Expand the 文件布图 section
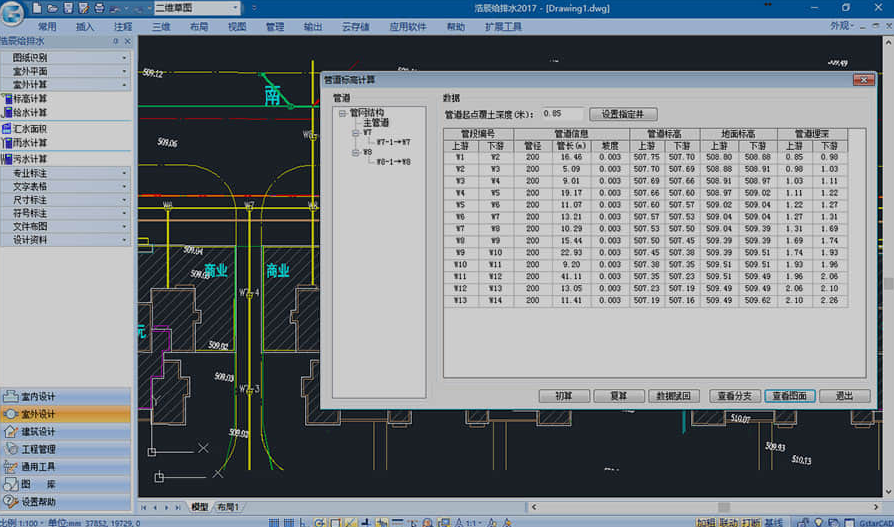The image size is (894, 527). point(66,226)
